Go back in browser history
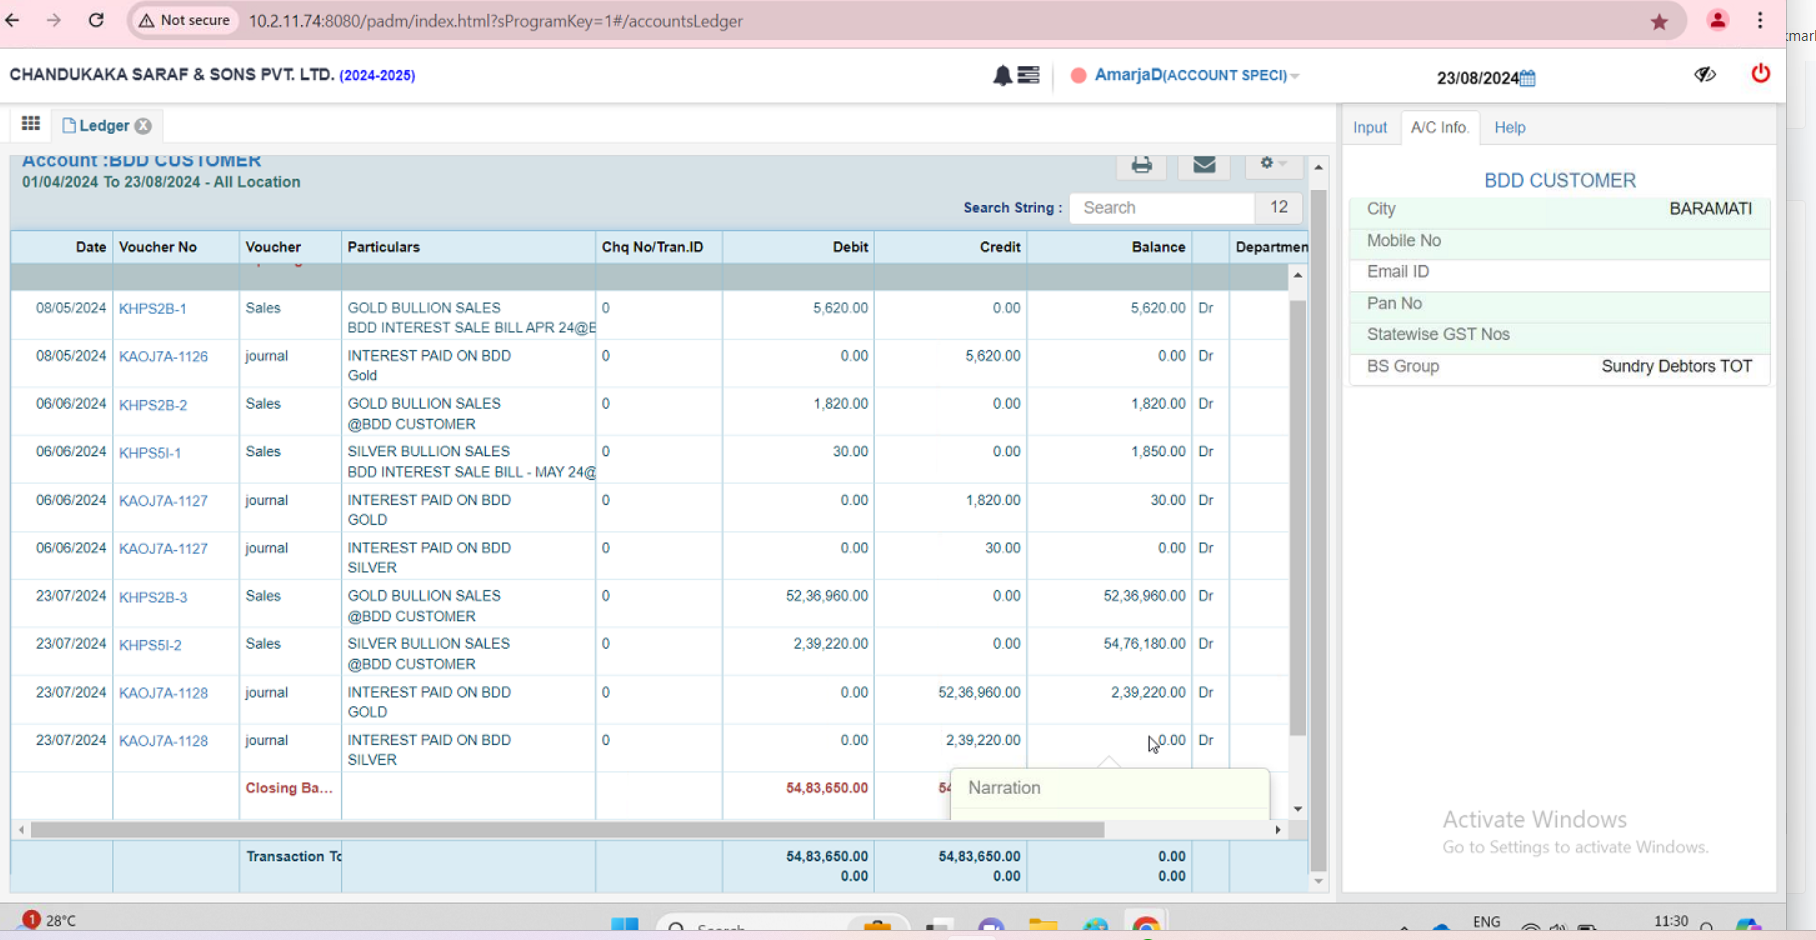 click(x=13, y=20)
